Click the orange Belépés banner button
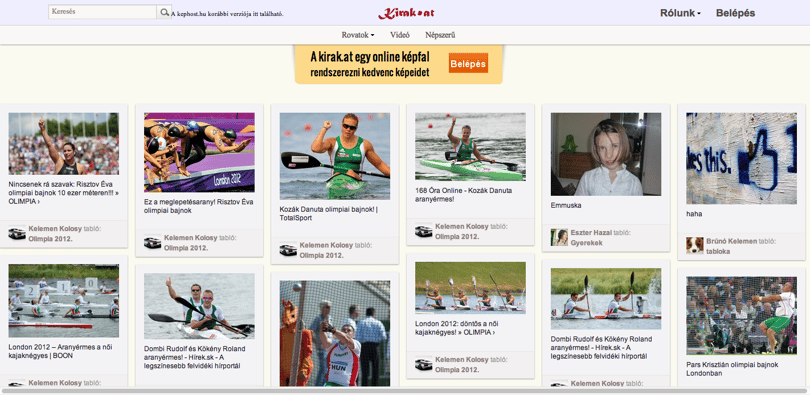 tap(468, 64)
